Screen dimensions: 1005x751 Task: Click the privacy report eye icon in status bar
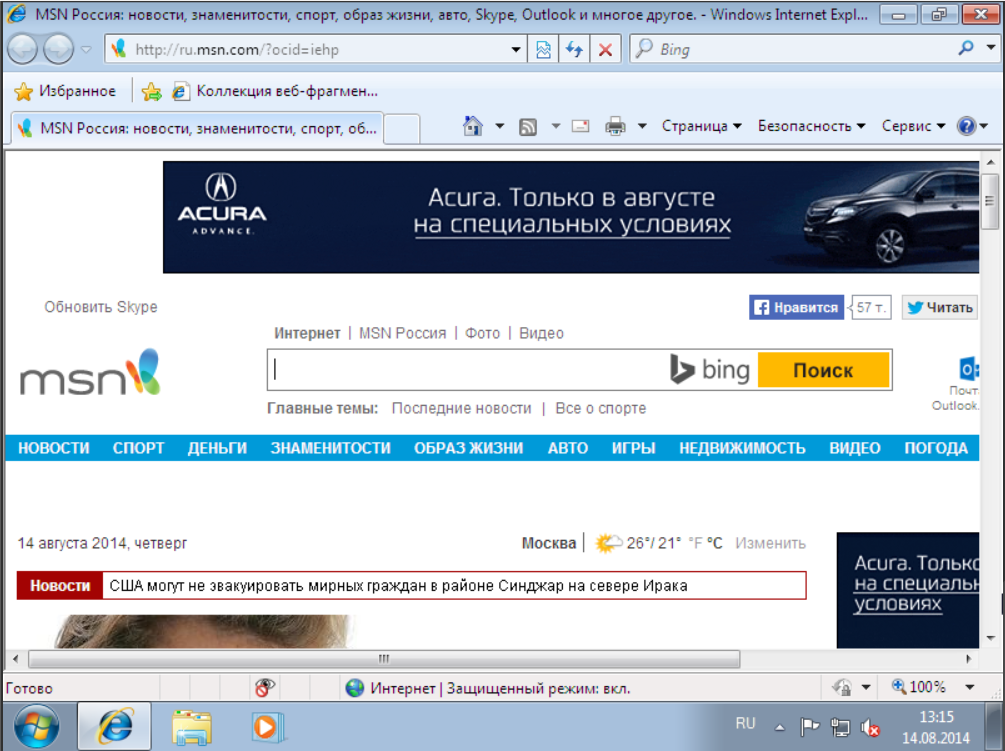(264, 688)
